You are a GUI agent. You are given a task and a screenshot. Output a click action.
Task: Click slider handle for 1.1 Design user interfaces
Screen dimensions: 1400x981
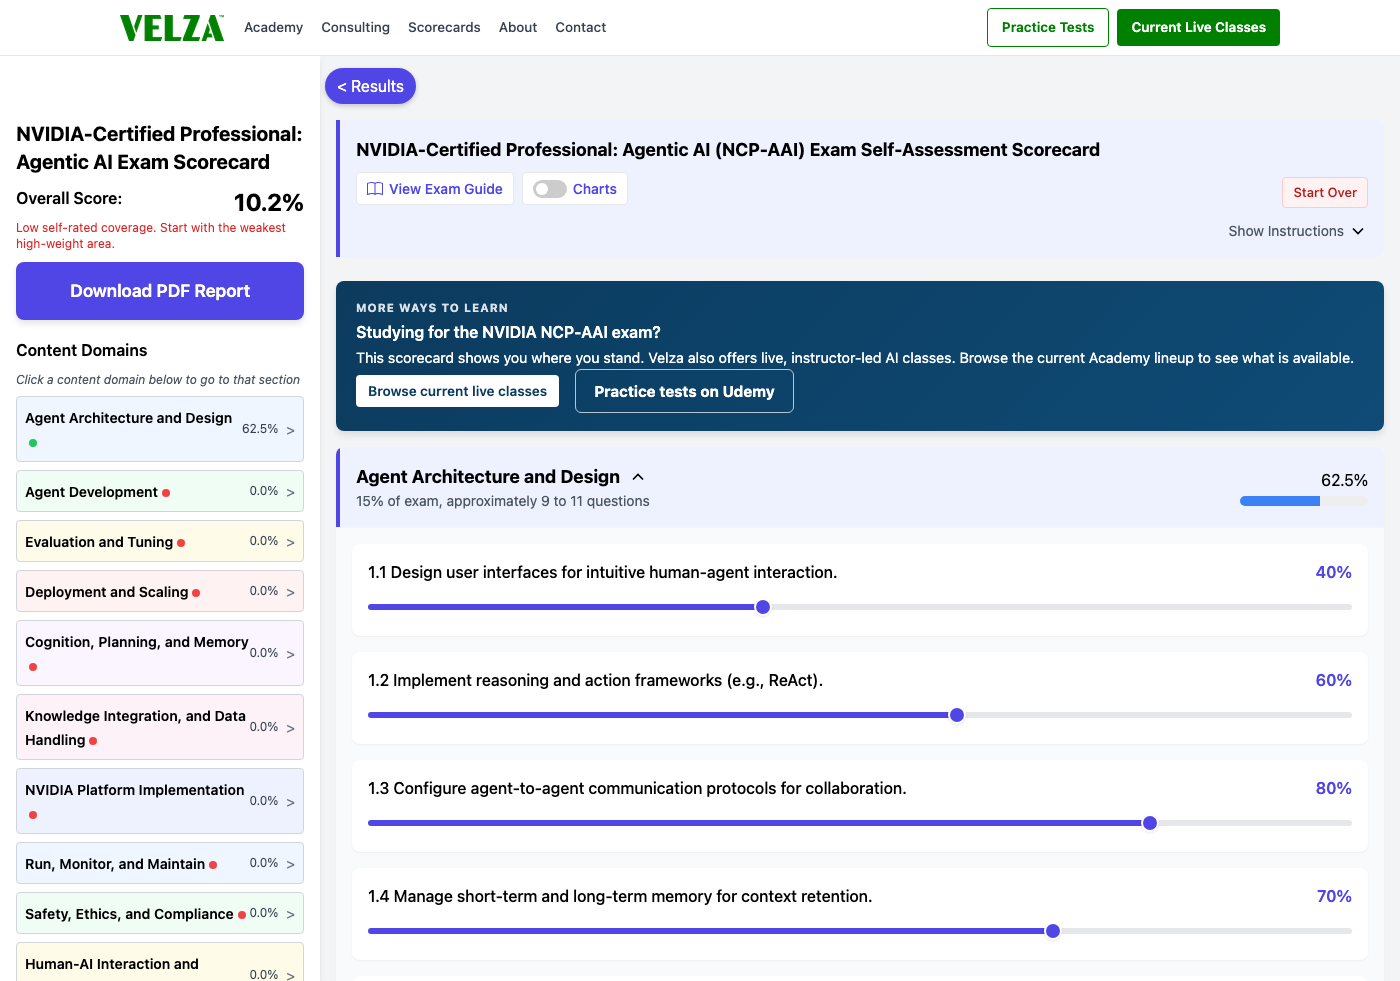point(763,607)
